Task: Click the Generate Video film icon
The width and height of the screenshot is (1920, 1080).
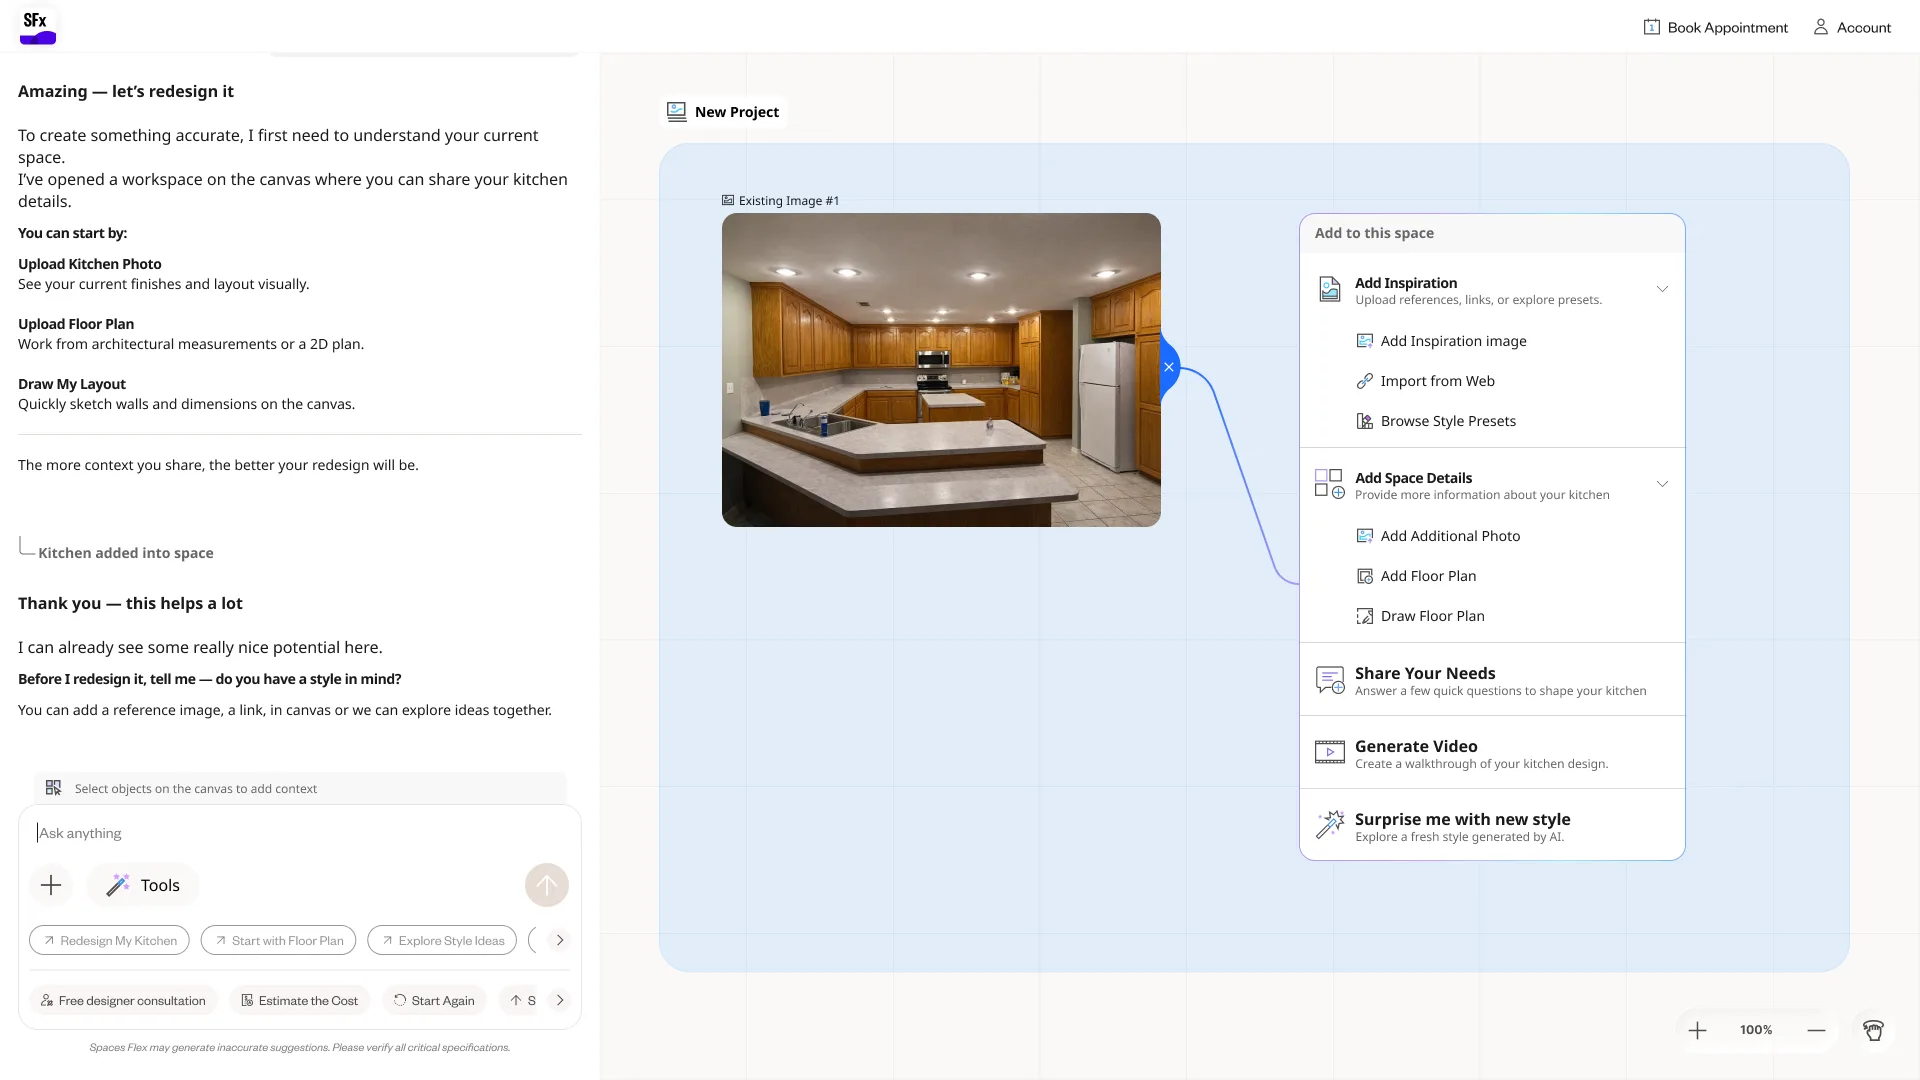Action: (x=1330, y=752)
